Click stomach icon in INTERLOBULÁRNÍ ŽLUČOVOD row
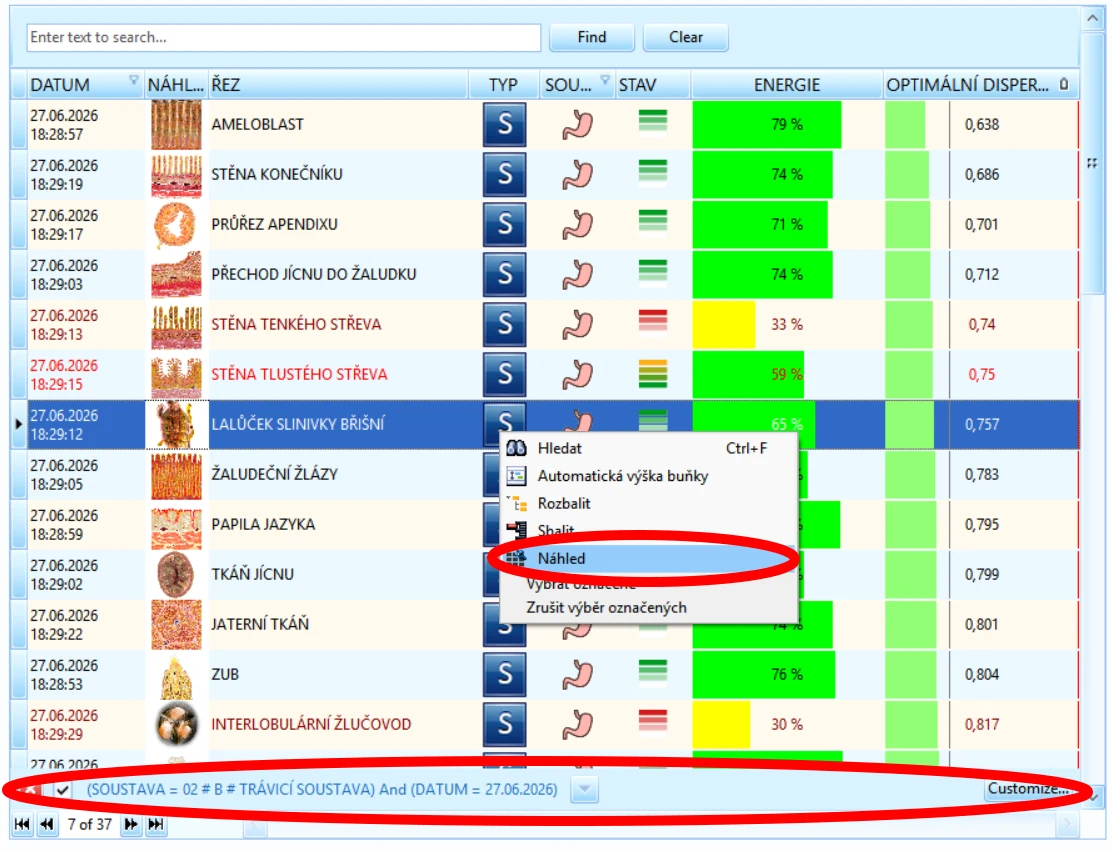This screenshot has width=1112, height=851. (578, 725)
